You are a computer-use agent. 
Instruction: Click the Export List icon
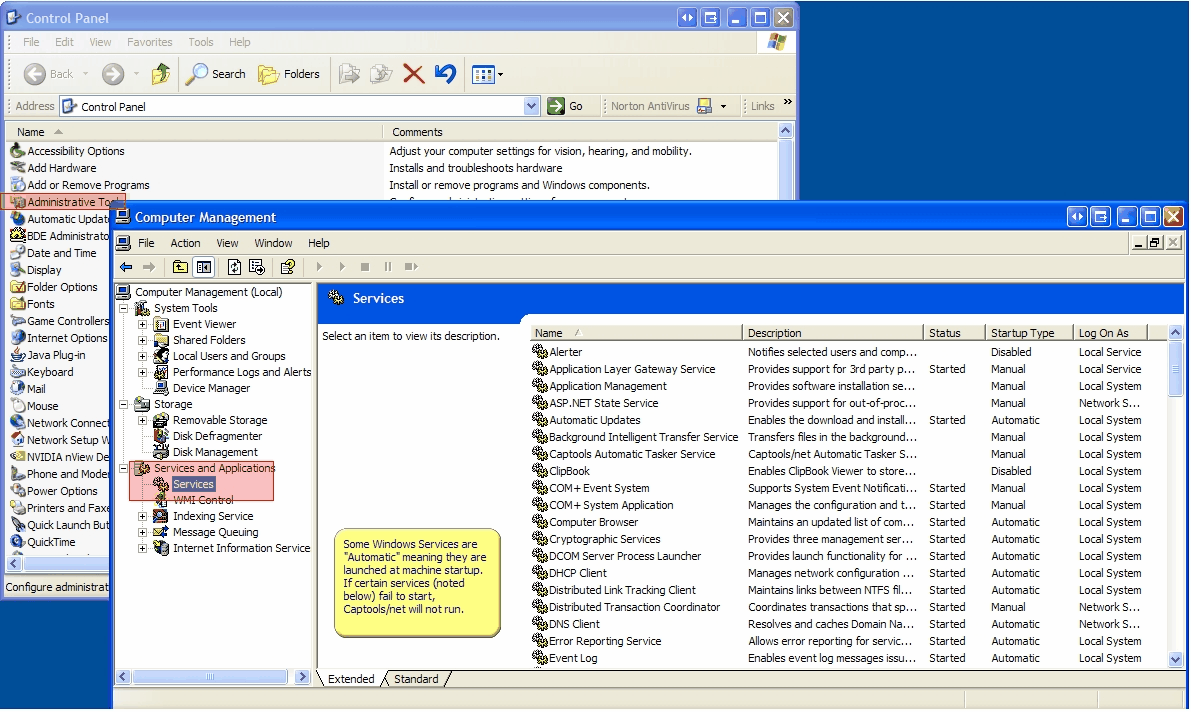pos(256,267)
